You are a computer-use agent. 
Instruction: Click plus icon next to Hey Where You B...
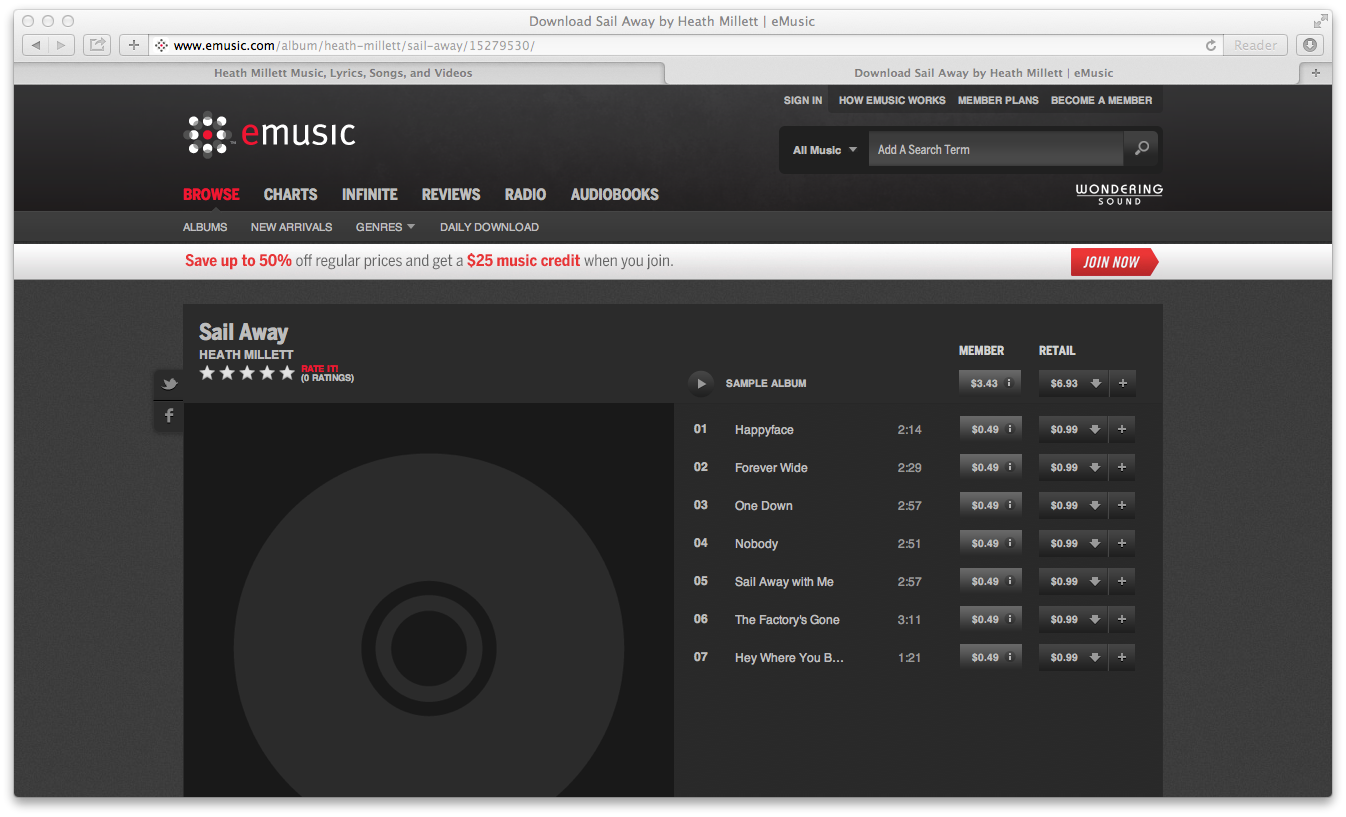pos(1122,657)
